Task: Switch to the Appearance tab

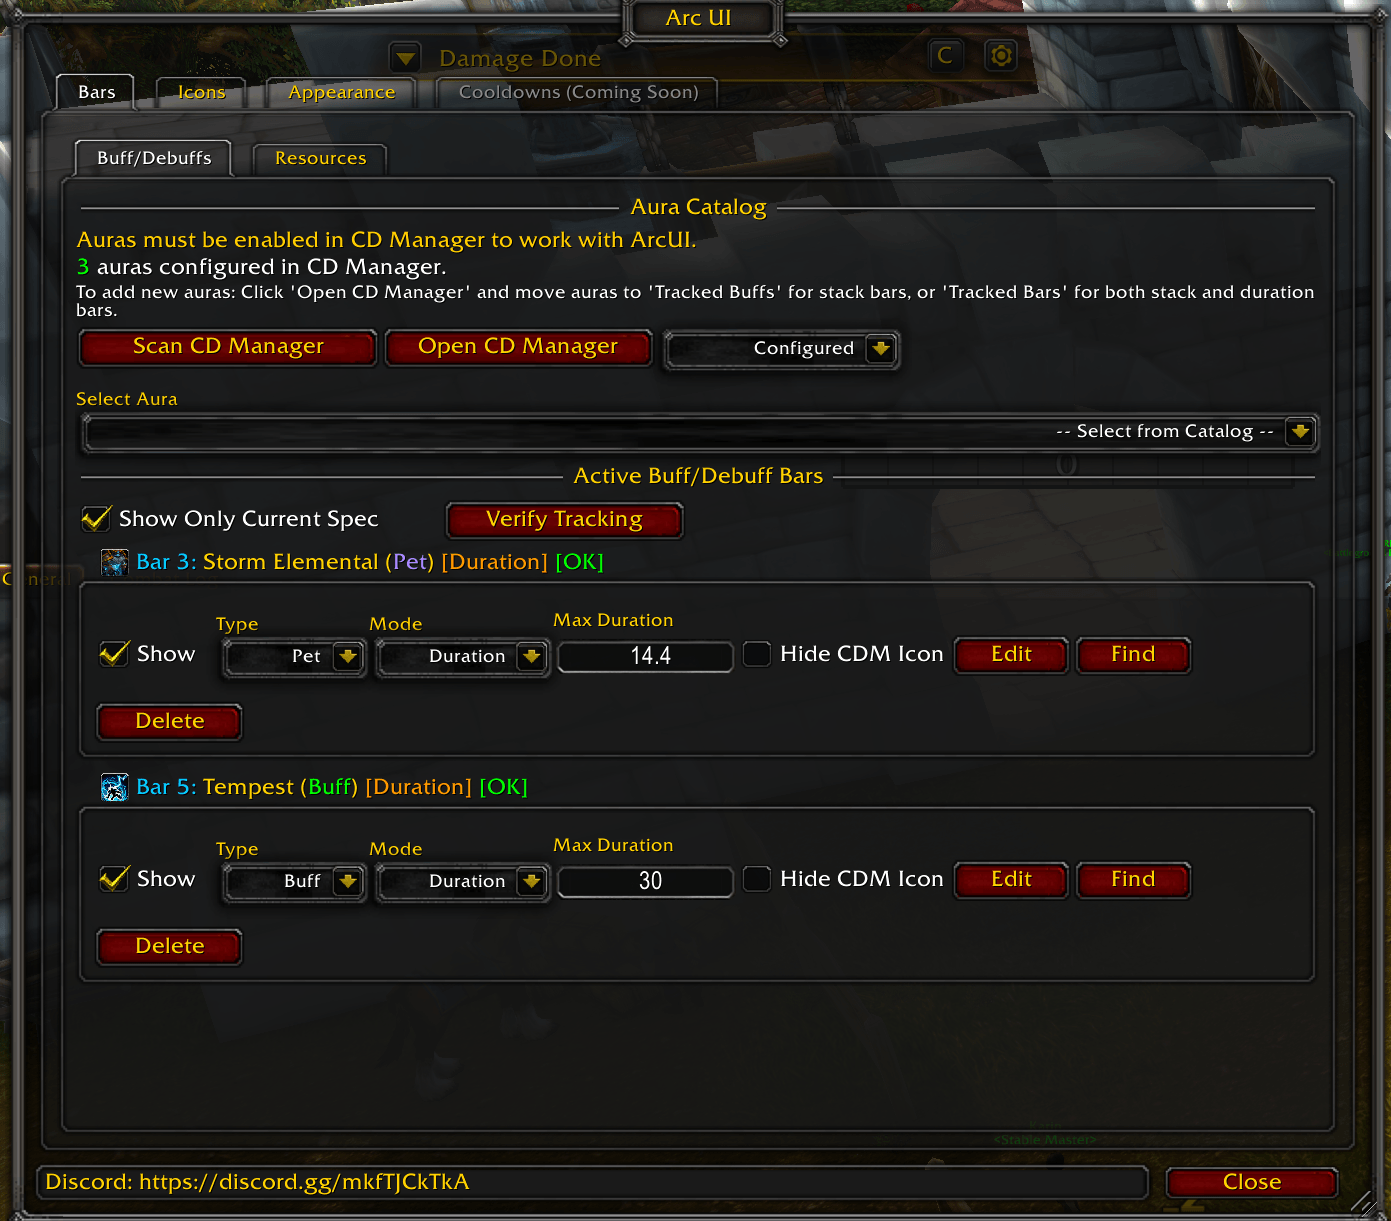Action: 341,92
